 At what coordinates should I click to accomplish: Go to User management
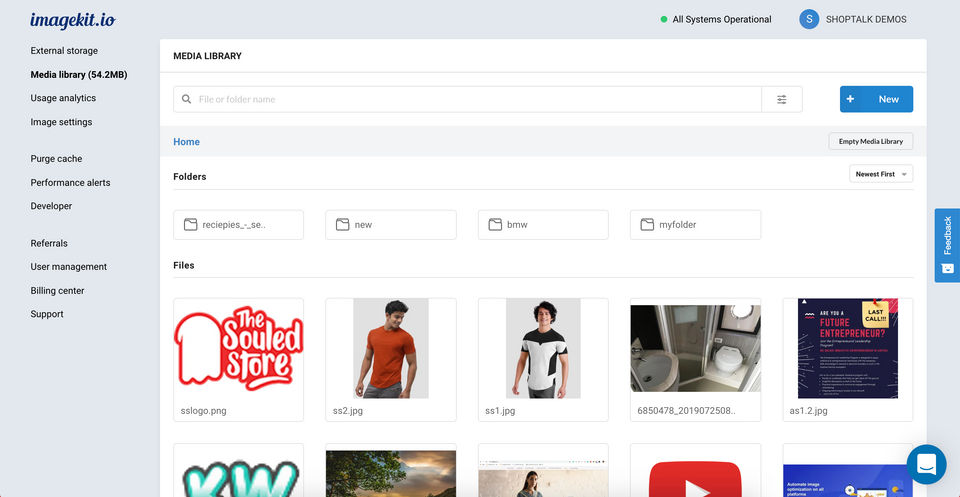(x=69, y=267)
